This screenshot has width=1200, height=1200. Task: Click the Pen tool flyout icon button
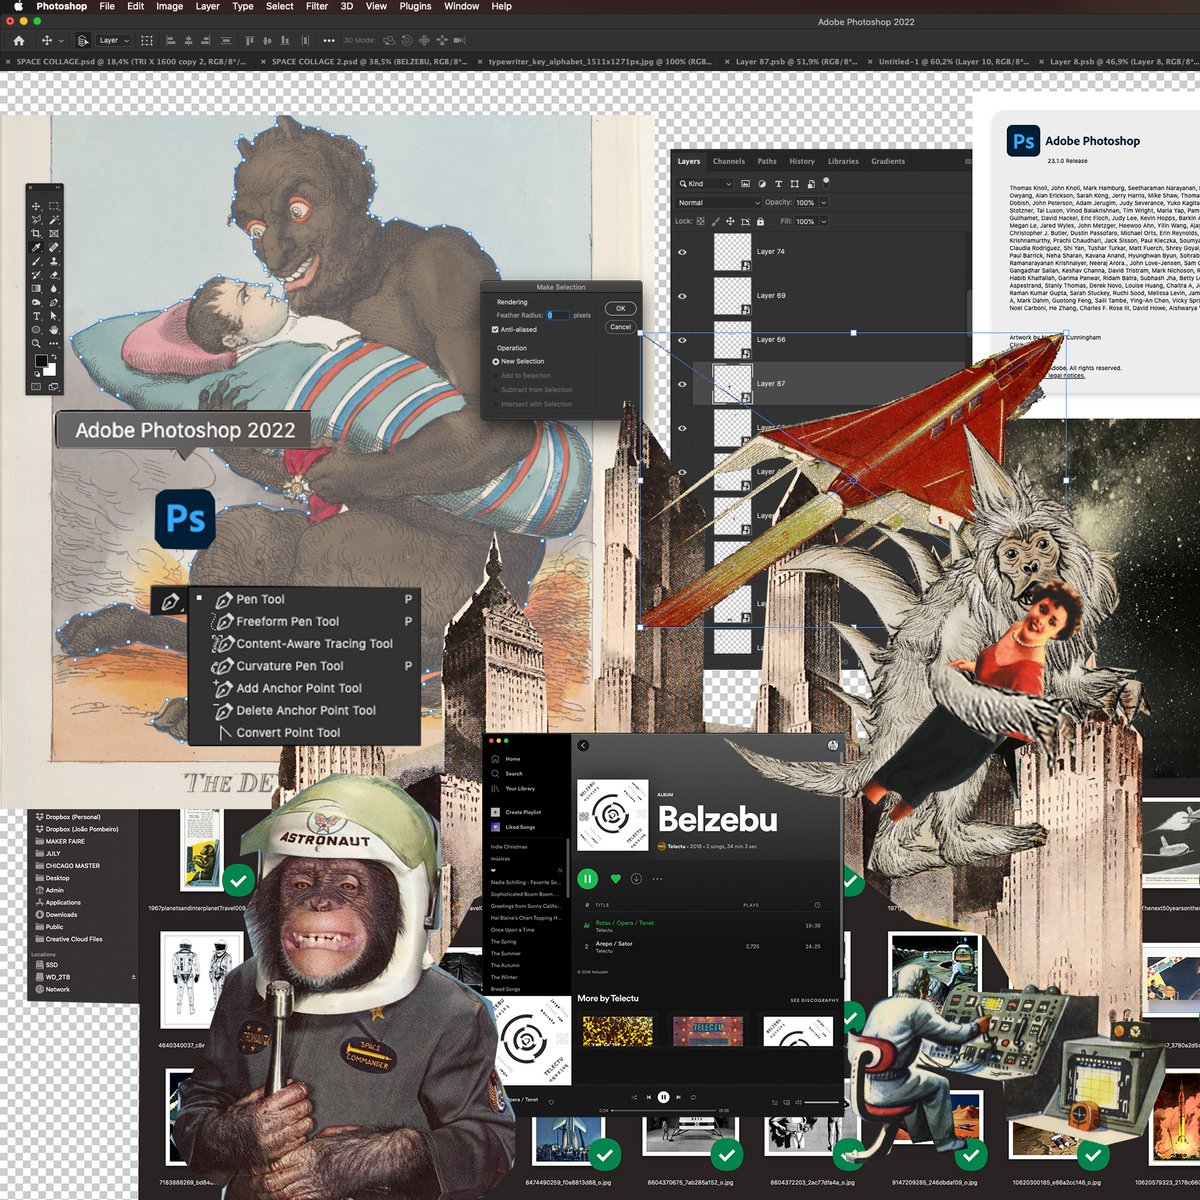point(171,601)
